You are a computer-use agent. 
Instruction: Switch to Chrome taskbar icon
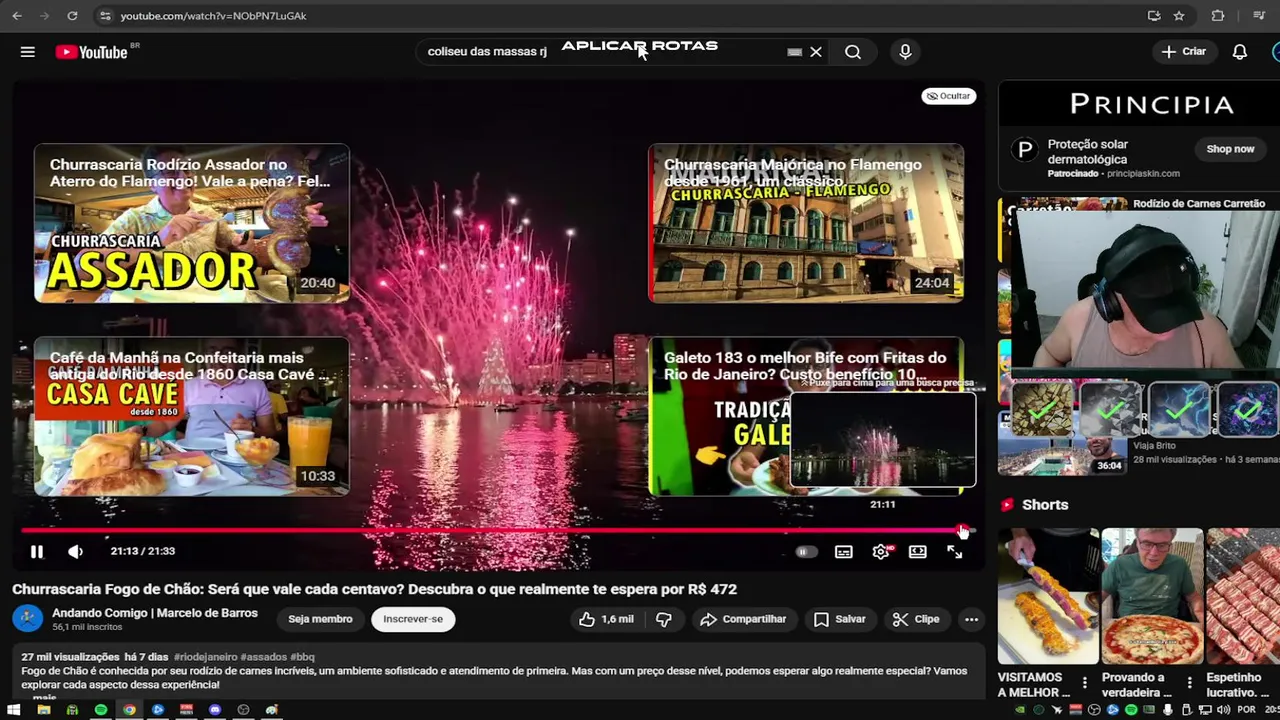(129, 710)
